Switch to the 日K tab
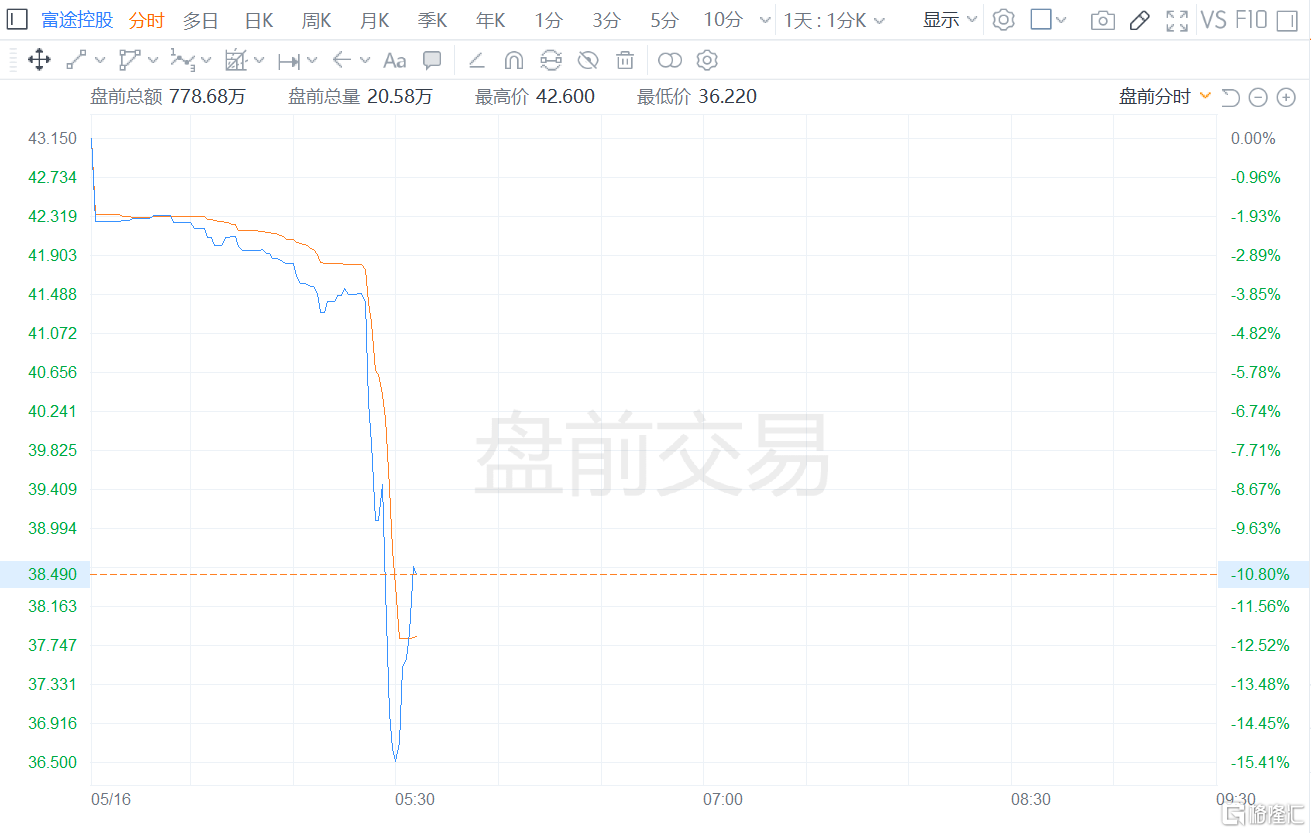This screenshot has height=833, width=1311. (x=258, y=20)
